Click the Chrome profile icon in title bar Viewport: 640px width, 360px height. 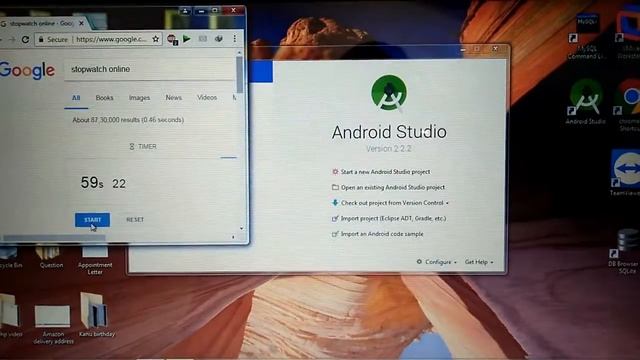point(185,11)
